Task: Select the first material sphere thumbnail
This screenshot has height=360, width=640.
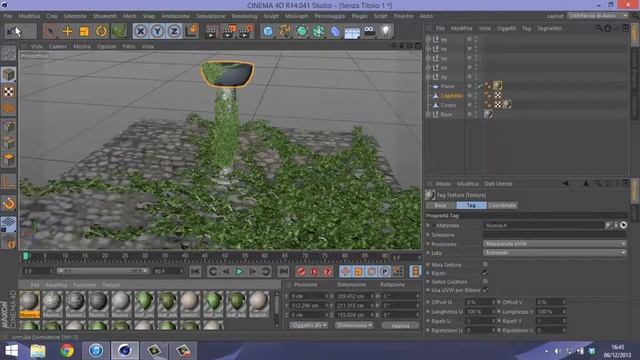Action: pos(30,301)
